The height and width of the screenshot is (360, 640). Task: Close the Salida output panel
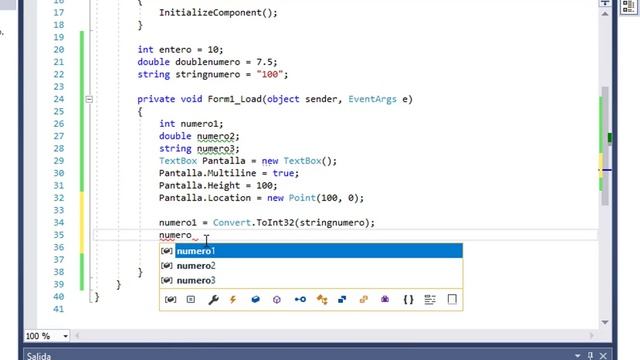[603, 356]
